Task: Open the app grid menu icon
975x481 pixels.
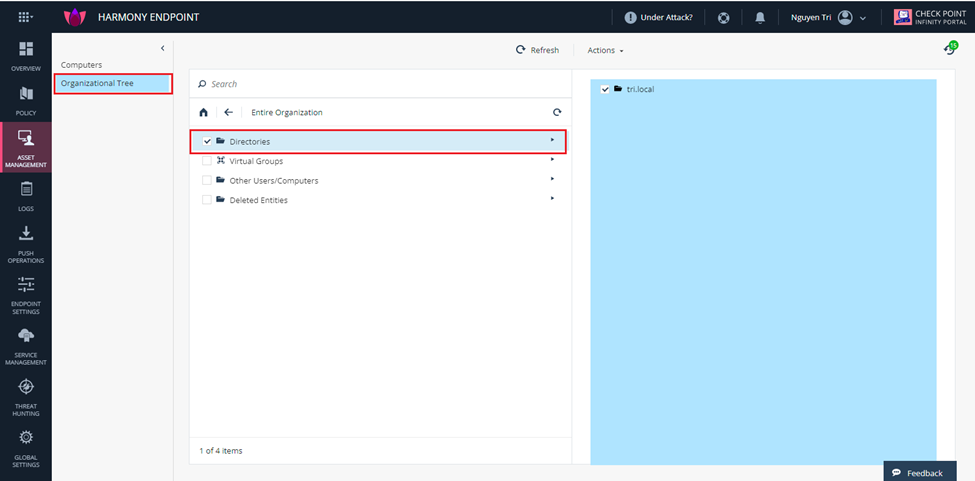Action: 25,17
